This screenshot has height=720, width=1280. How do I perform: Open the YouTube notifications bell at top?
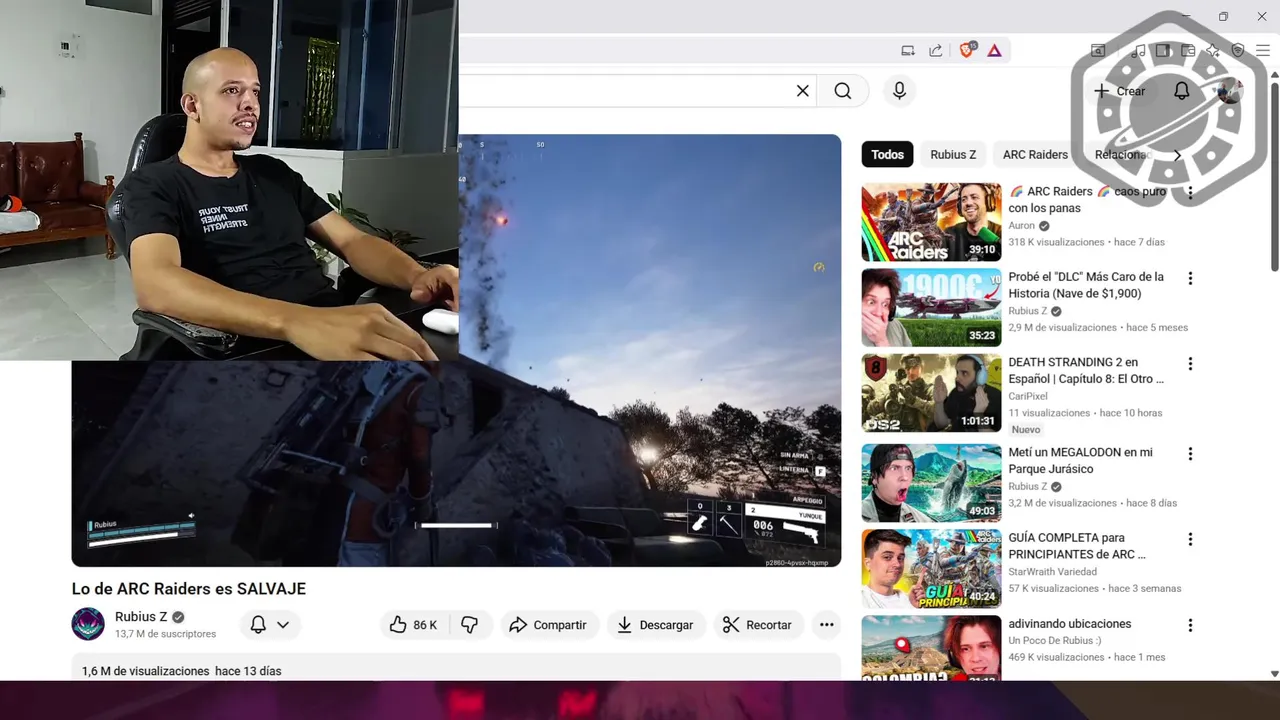[1182, 91]
